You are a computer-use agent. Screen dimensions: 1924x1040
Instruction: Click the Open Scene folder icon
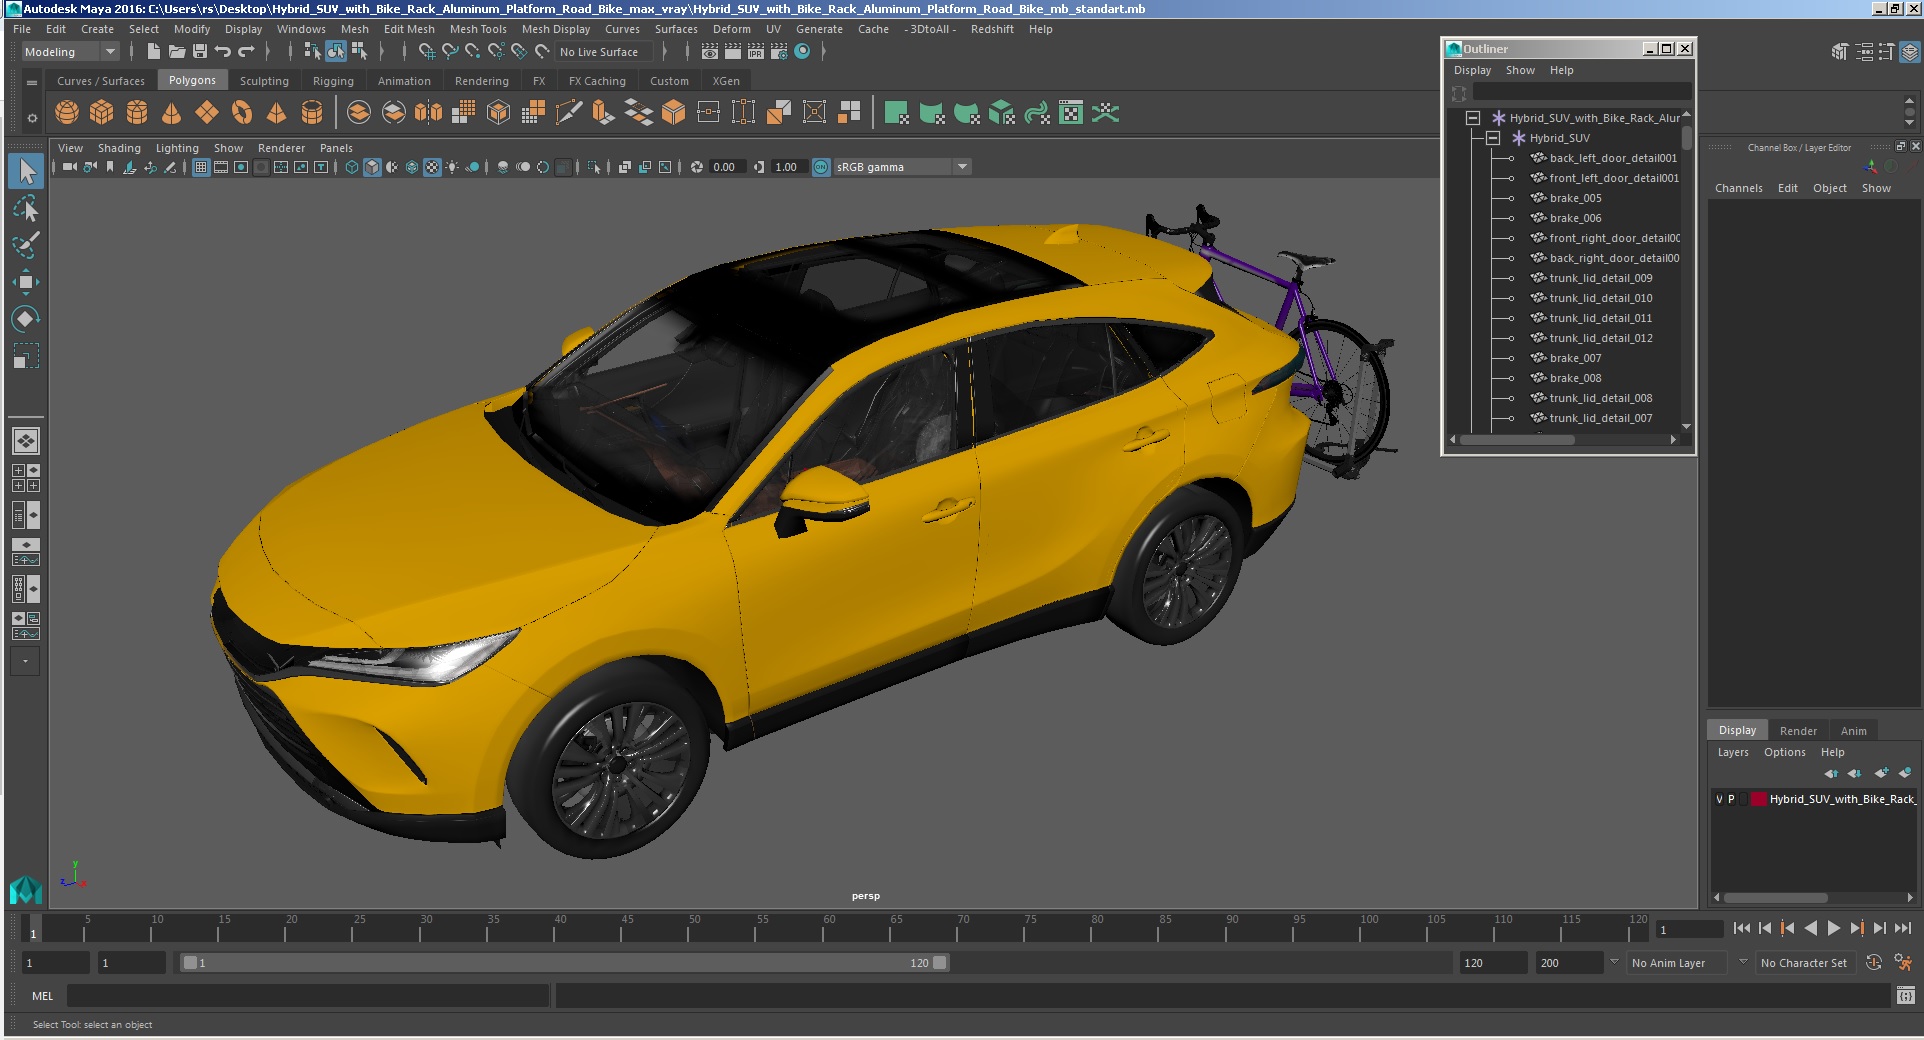pyautogui.click(x=177, y=52)
